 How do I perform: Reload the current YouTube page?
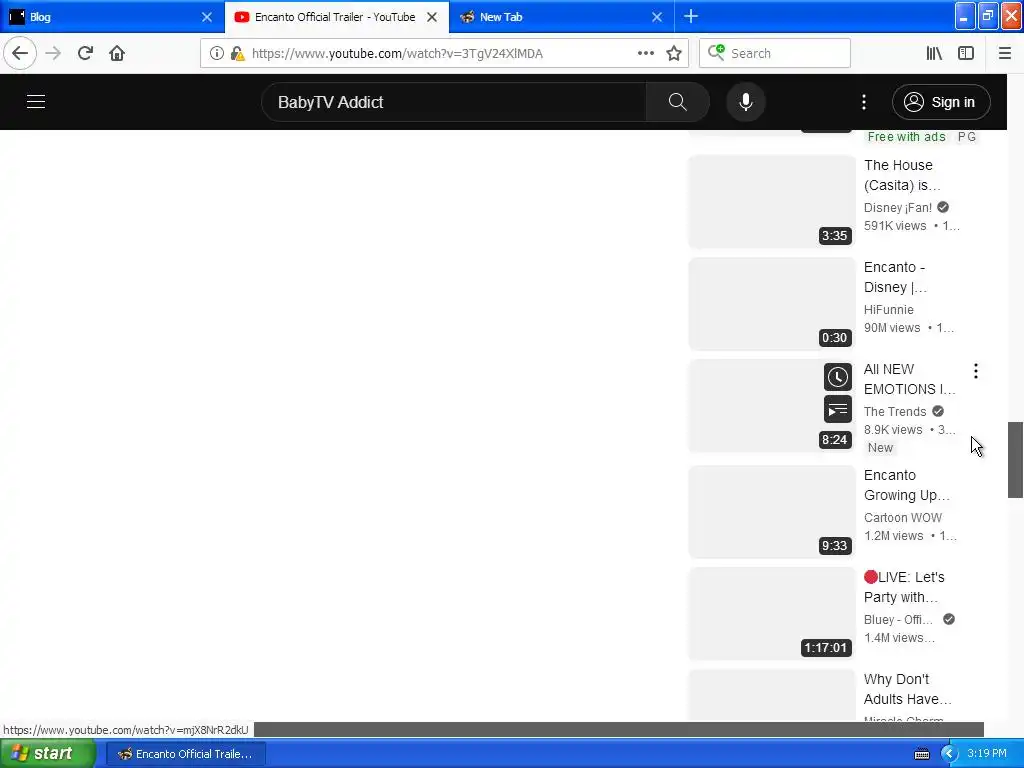pos(86,53)
